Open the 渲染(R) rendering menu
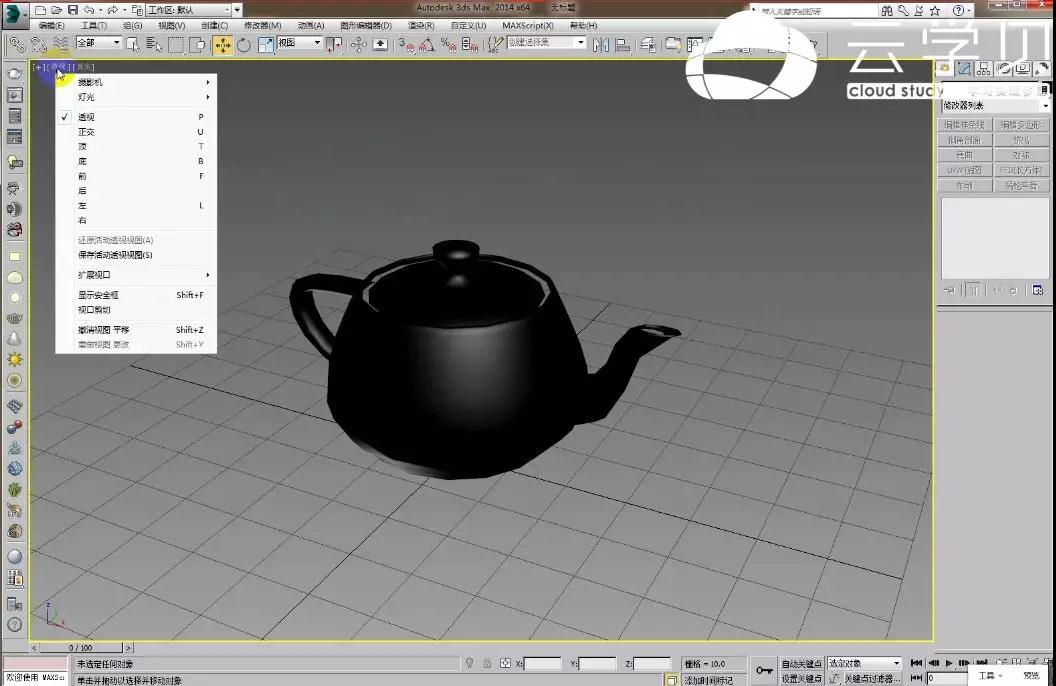 [421, 26]
